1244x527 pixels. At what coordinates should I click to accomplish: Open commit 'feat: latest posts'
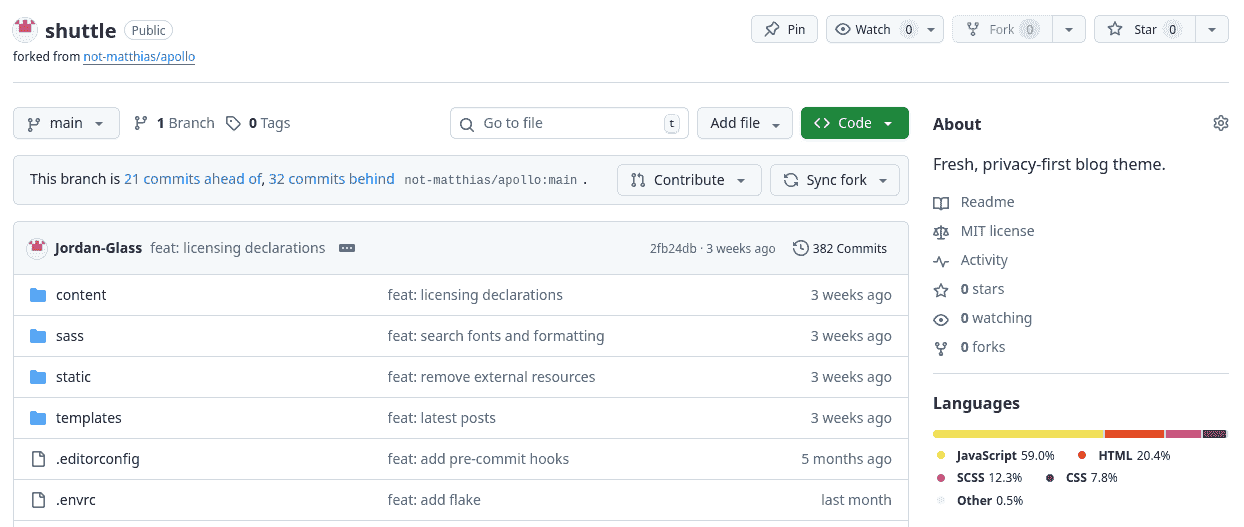tap(442, 418)
